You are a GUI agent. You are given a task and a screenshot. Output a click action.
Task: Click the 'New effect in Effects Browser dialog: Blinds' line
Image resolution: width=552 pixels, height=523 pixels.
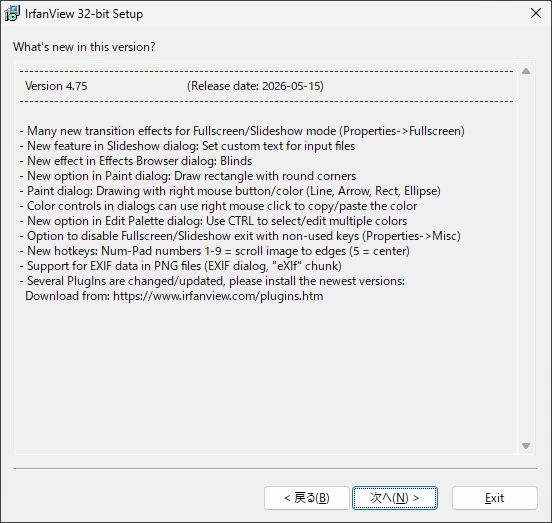coord(136,161)
